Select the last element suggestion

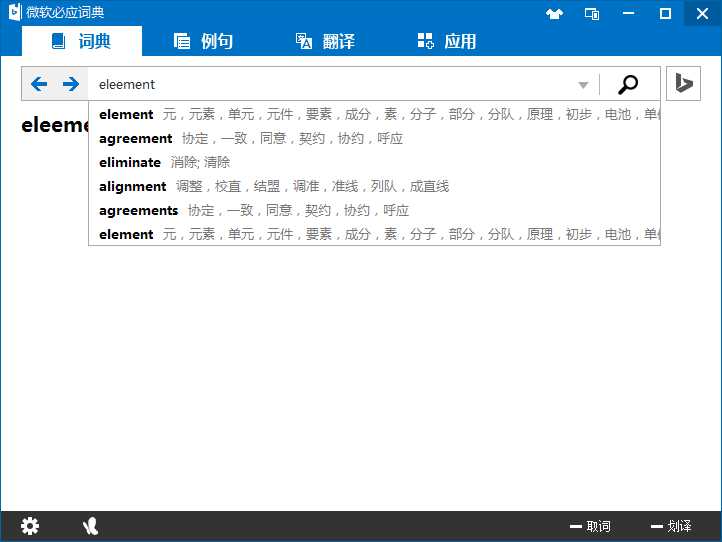(374, 234)
